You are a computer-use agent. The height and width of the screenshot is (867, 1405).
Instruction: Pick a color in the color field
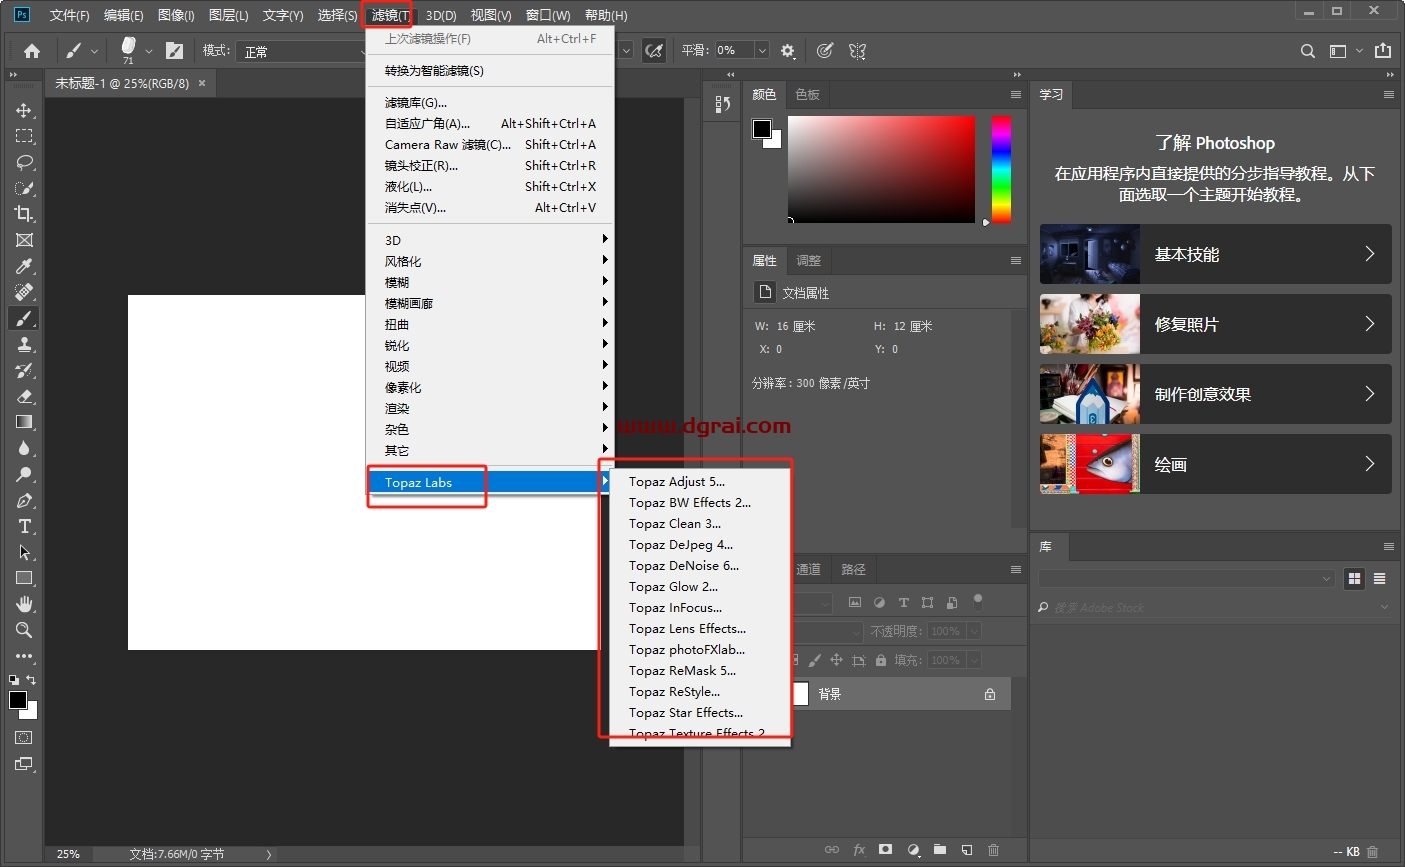point(881,169)
